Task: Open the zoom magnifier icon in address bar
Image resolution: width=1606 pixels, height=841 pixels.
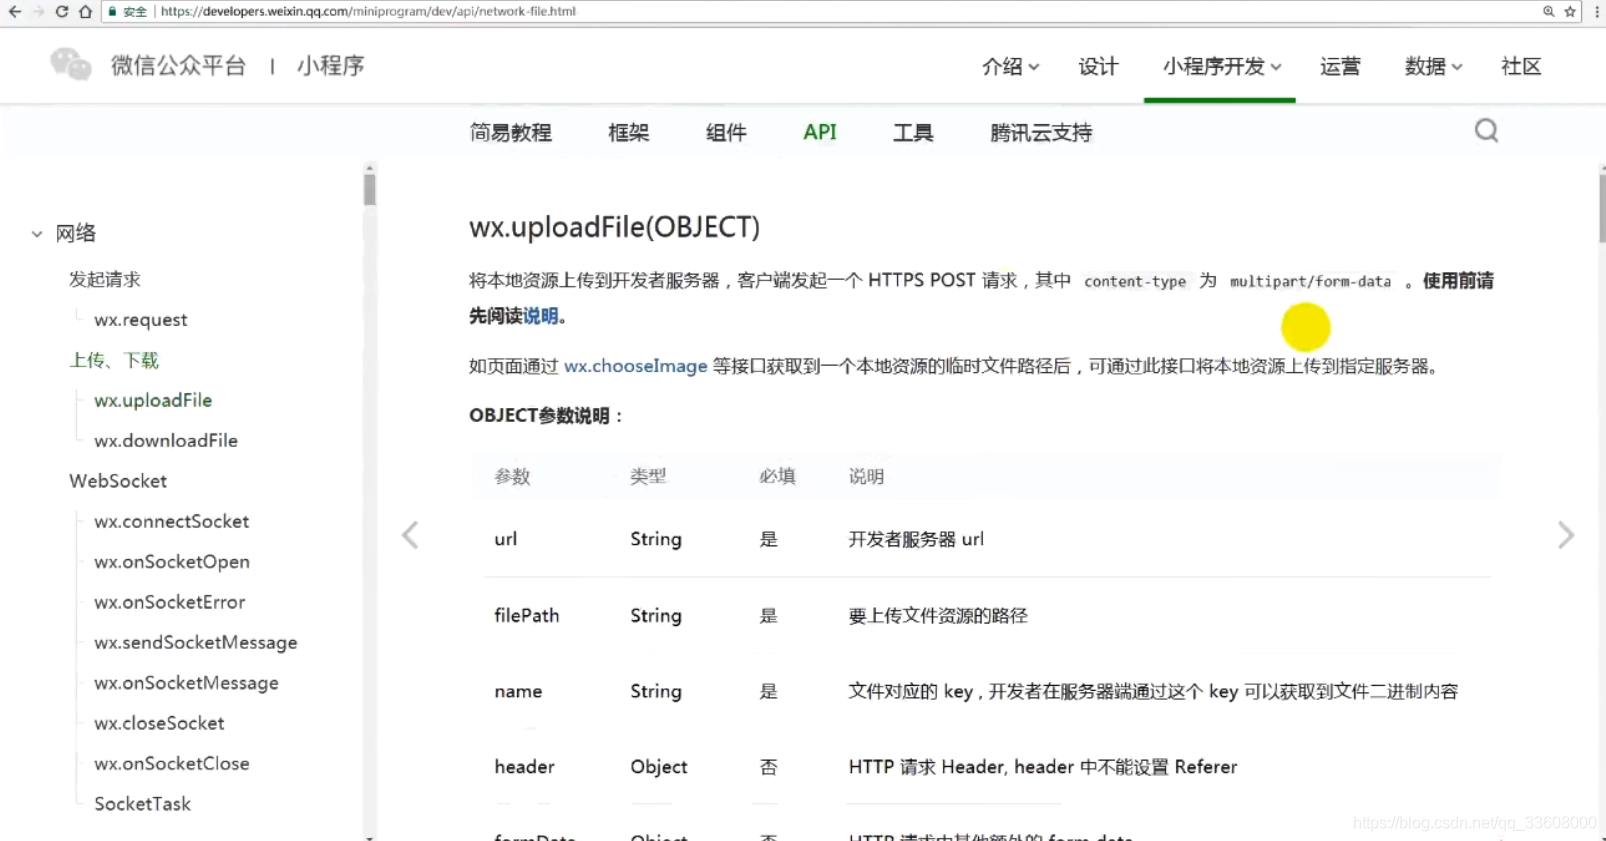Action: click(1548, 12)
